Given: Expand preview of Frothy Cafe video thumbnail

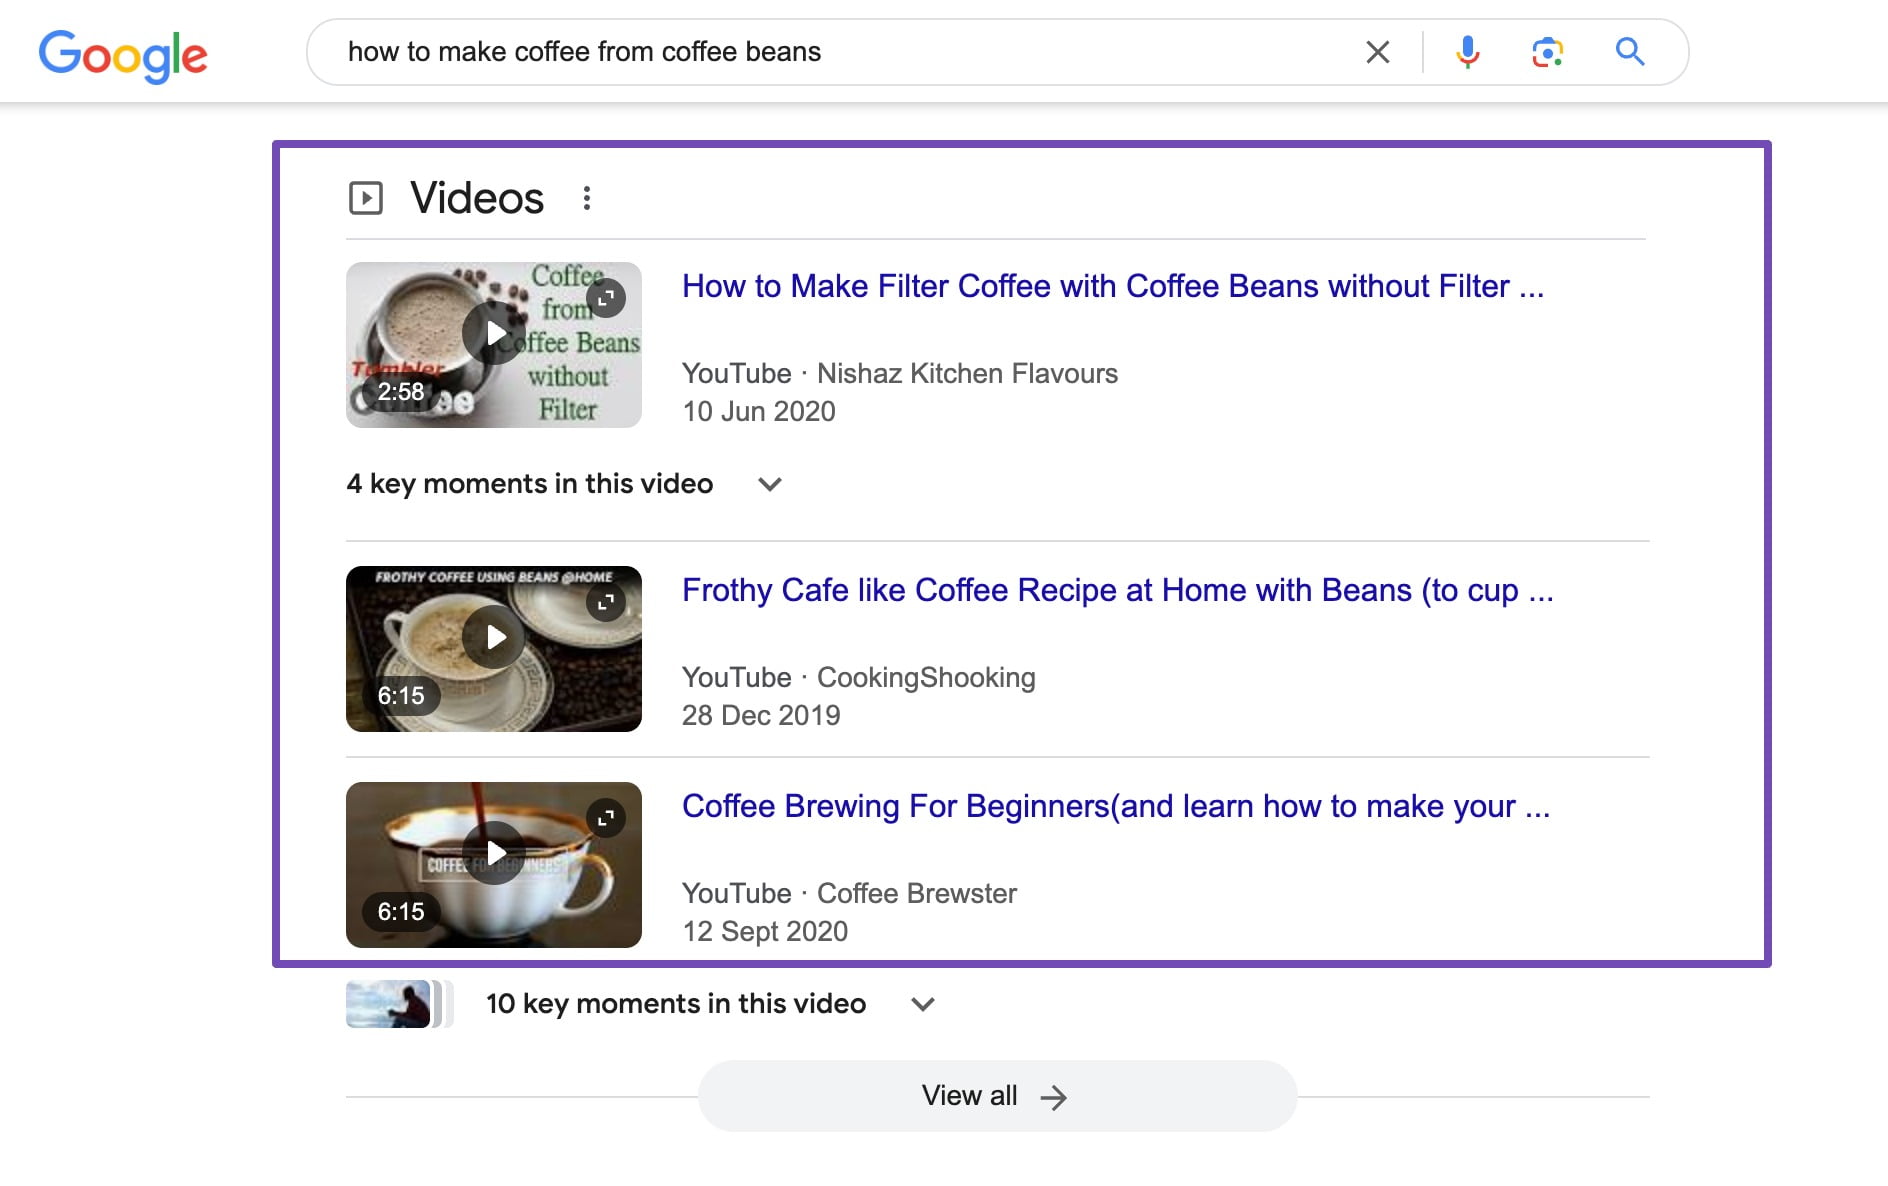Looking at the screenshot, I should tap(606, 602).
